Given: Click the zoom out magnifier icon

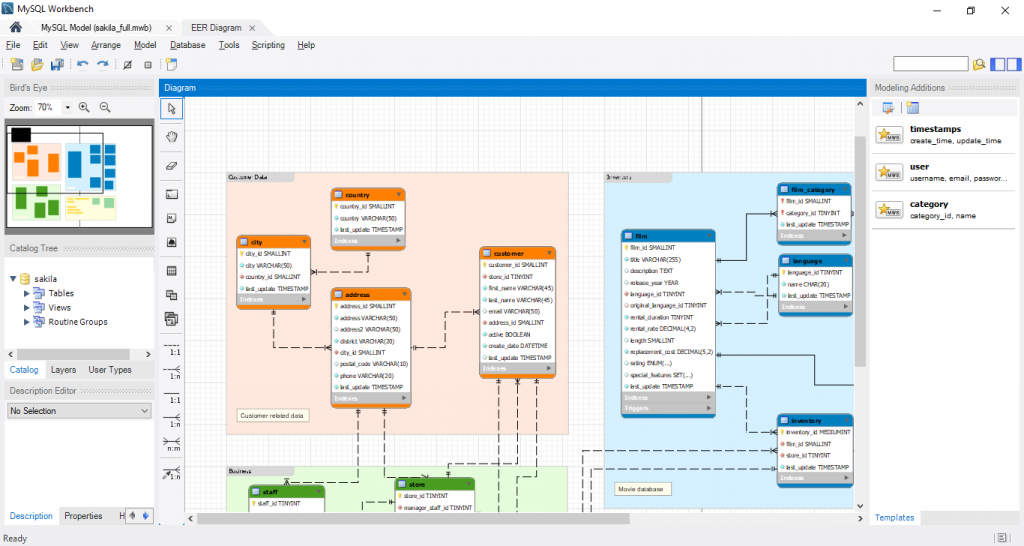Looking at the screenshot, I should coord(105,107).
